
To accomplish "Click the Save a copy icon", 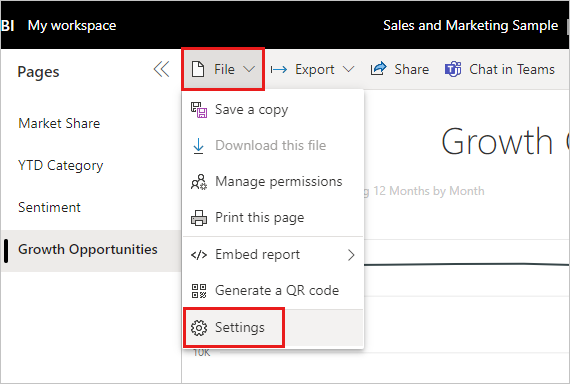I will point(199,110).
